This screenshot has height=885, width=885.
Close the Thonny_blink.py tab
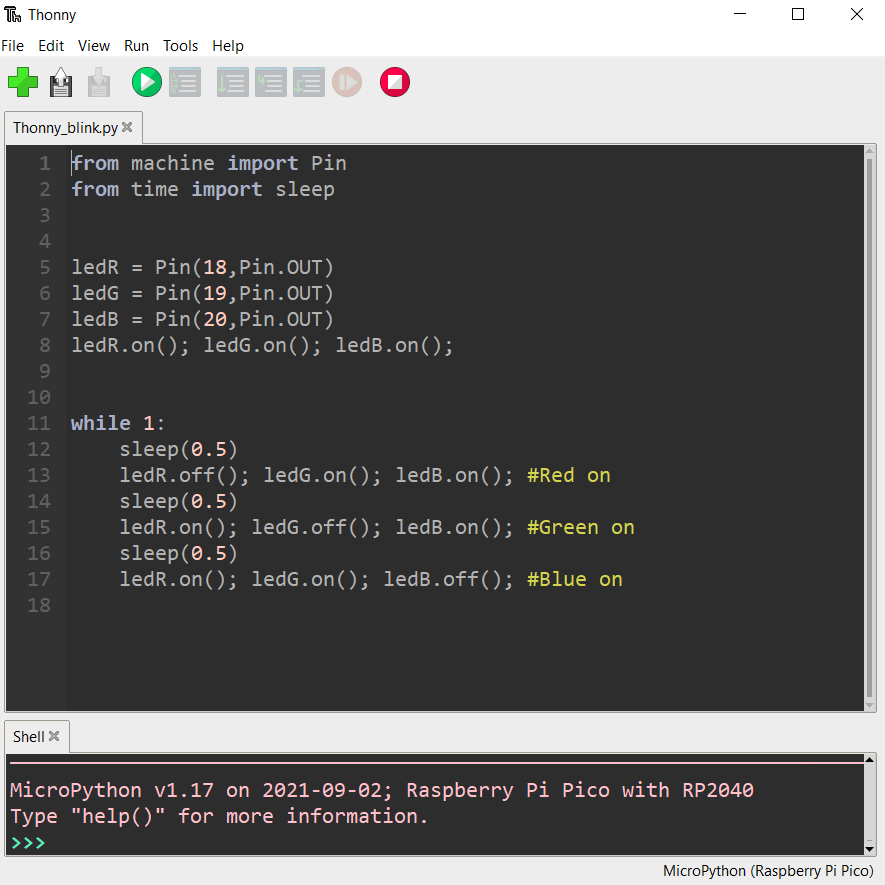point(127,128)
